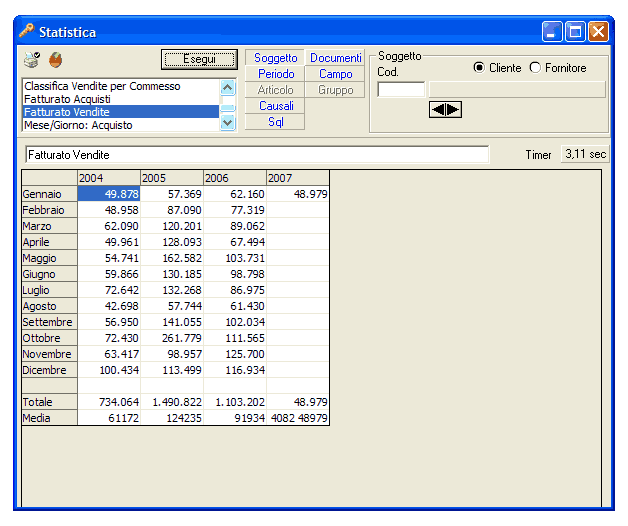The image size is (628, 526).
Task: Select total cell 734.064
Action: click(109, 402)
